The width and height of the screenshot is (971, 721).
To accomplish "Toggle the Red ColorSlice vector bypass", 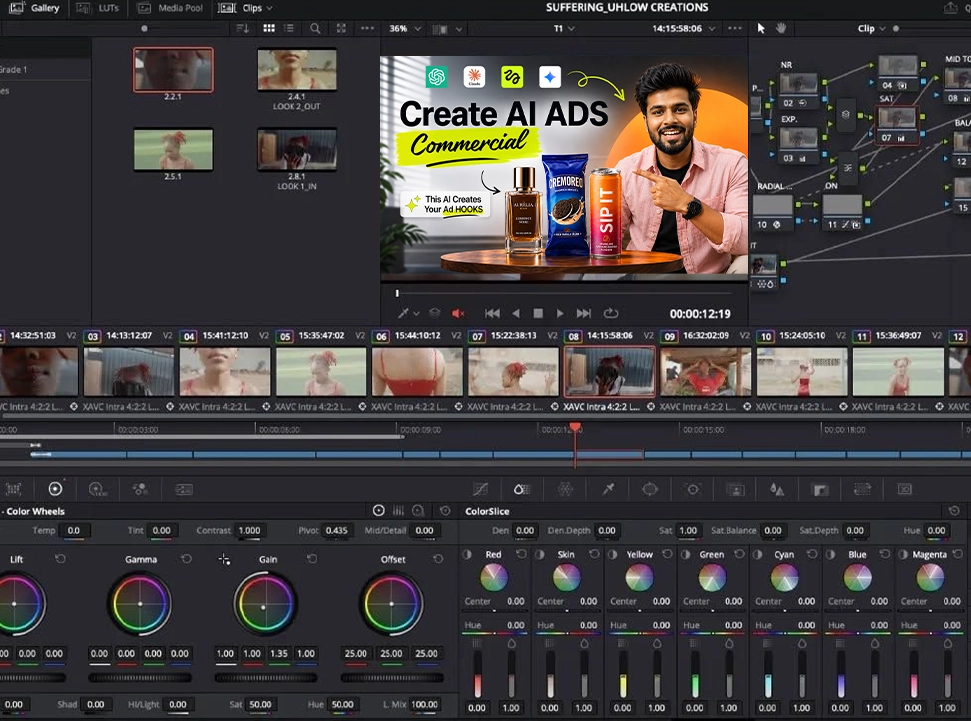I will 468,554.
